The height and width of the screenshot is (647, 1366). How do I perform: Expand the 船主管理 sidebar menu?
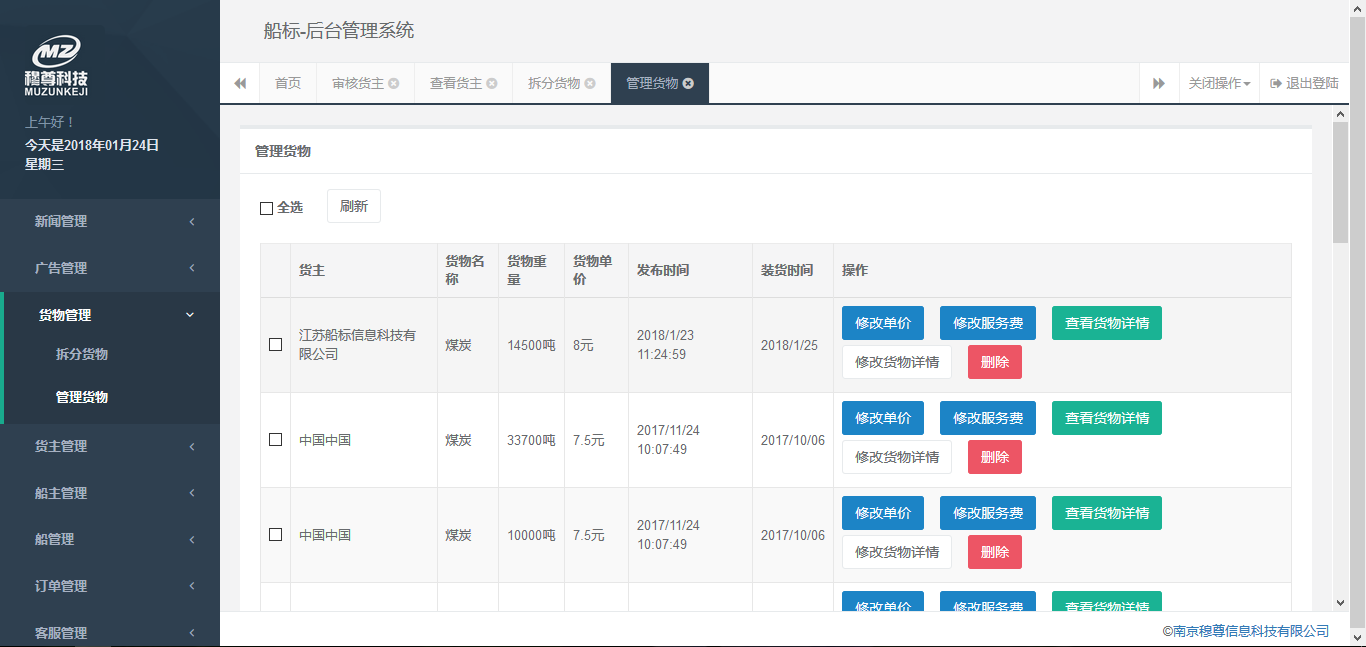pos(110,493)
